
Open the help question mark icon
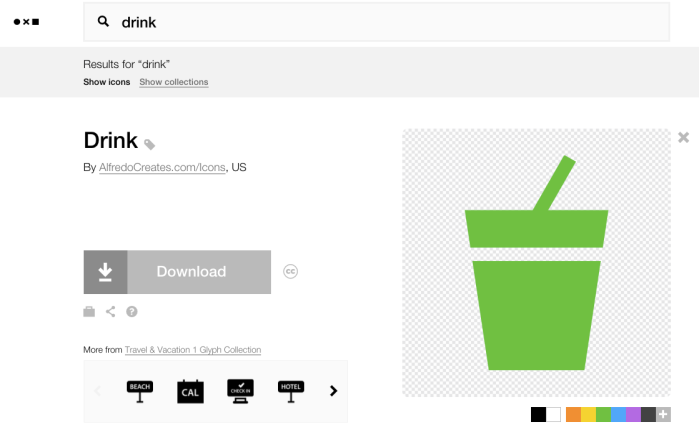[x=132, y=312]
